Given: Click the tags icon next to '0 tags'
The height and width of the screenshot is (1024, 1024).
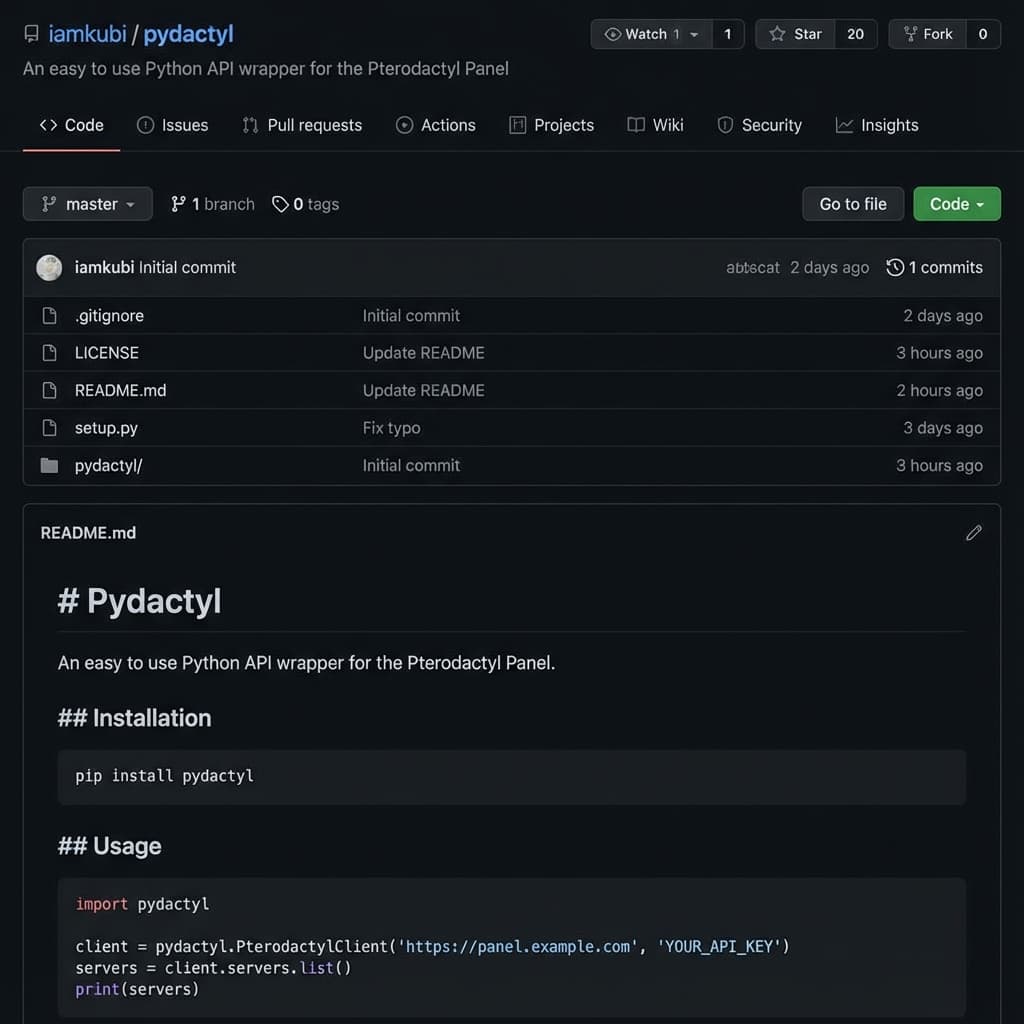Looking at the screenshot, I should 280,203.
